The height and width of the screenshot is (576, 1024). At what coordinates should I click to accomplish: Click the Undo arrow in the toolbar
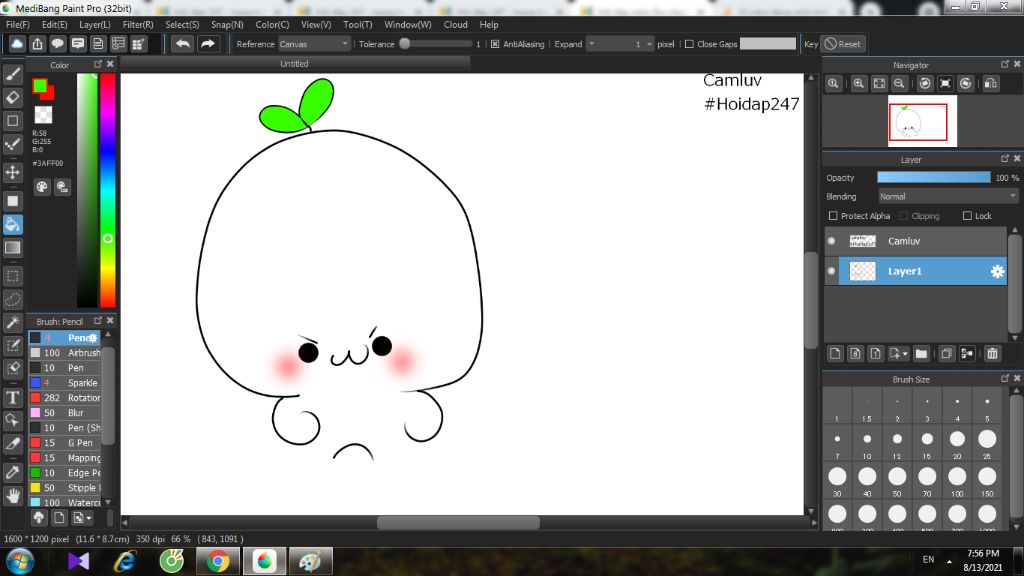(183, 44)
